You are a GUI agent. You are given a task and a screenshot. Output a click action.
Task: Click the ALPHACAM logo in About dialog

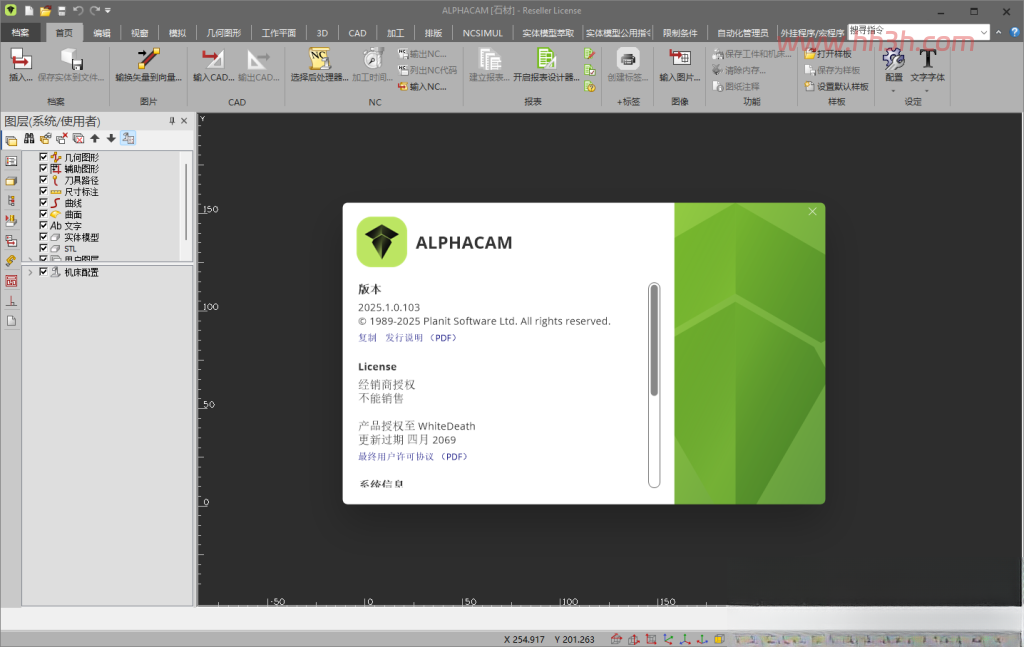click(381, 242)
